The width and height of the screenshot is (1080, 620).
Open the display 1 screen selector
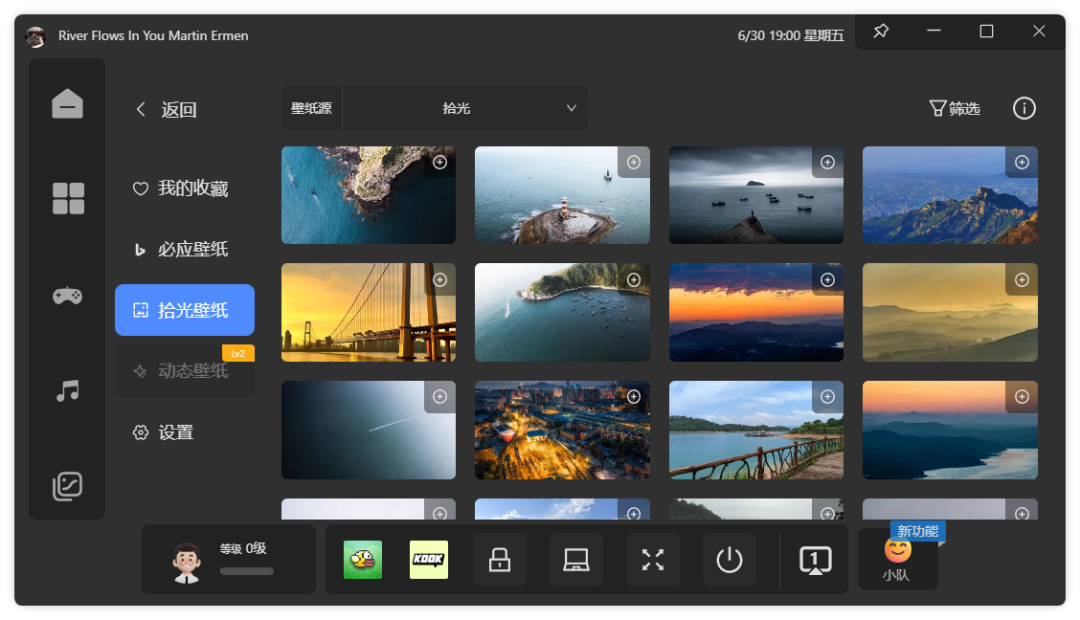815,560
